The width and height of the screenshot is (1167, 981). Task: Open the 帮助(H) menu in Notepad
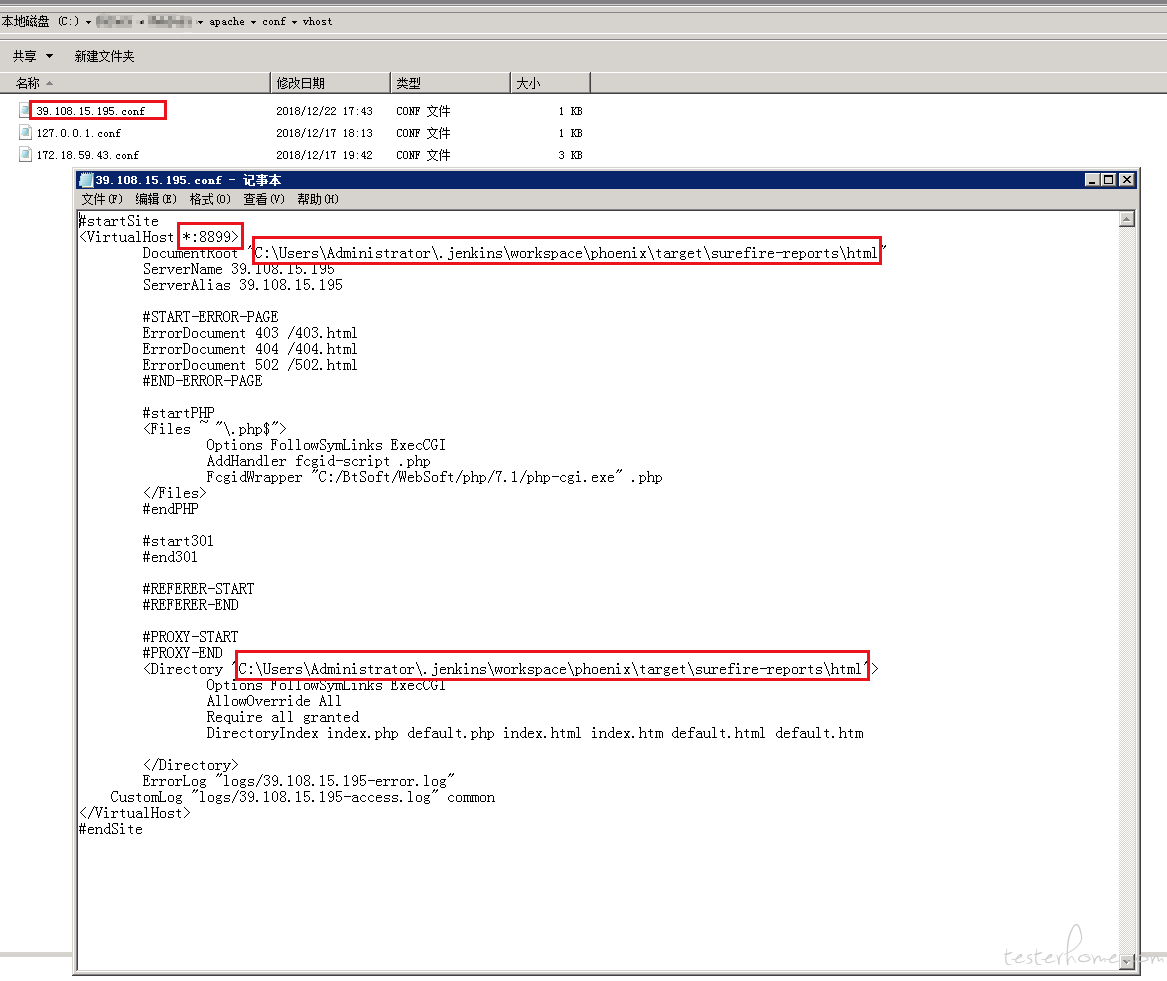(318, 199)
